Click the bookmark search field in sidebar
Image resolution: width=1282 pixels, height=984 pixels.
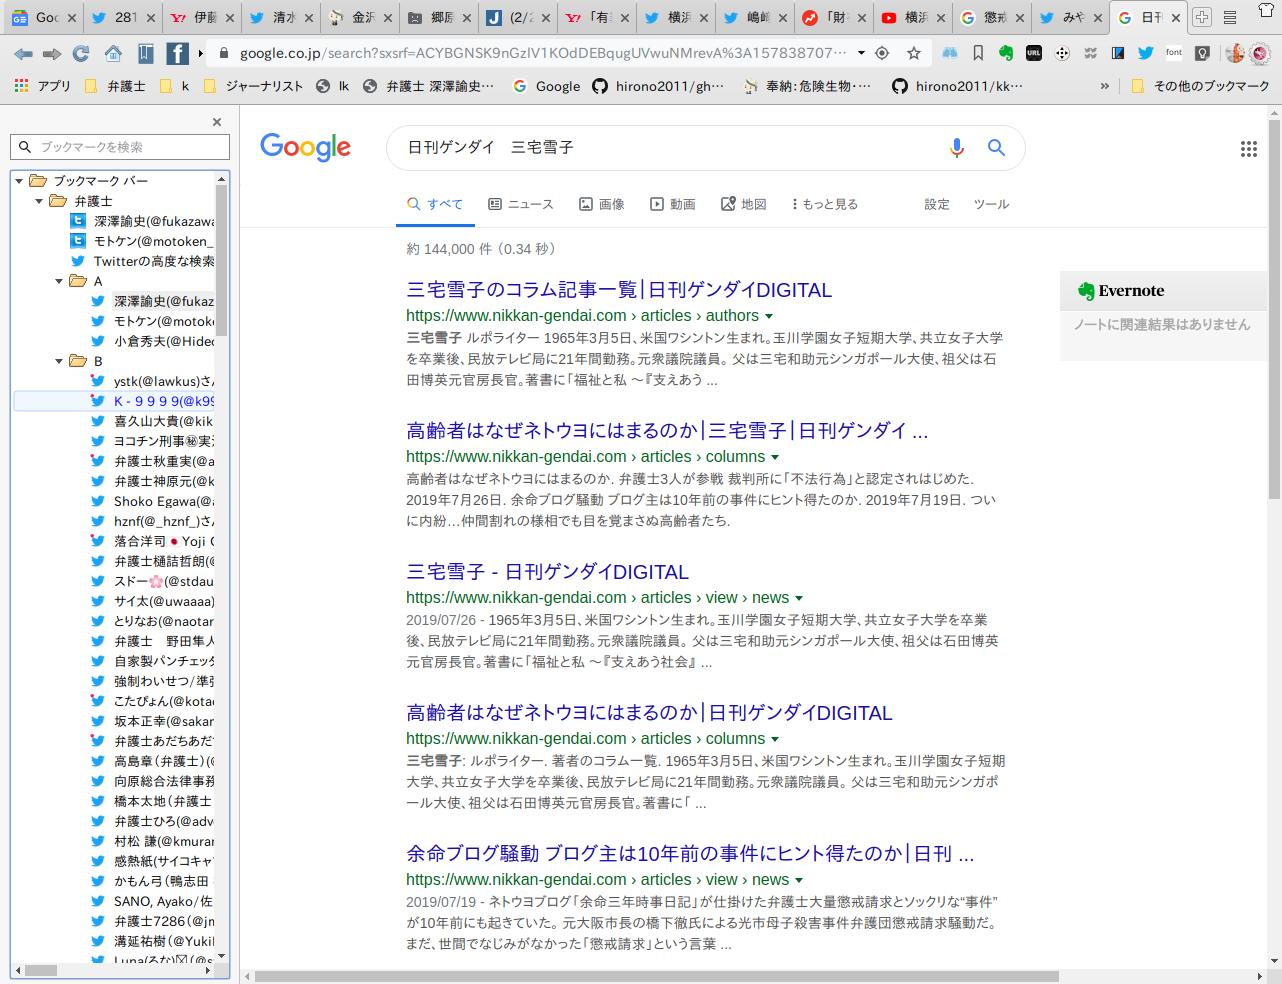(x=120, y=147)
